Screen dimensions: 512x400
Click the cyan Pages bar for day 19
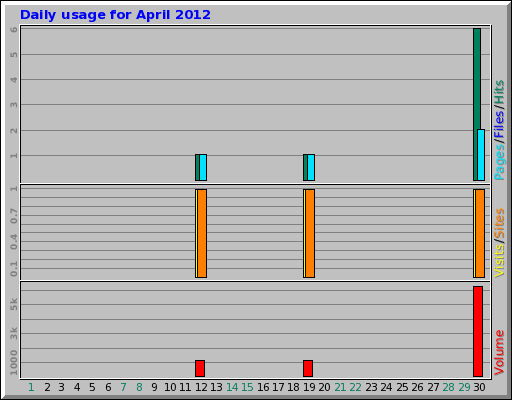[x=311, y=168]
